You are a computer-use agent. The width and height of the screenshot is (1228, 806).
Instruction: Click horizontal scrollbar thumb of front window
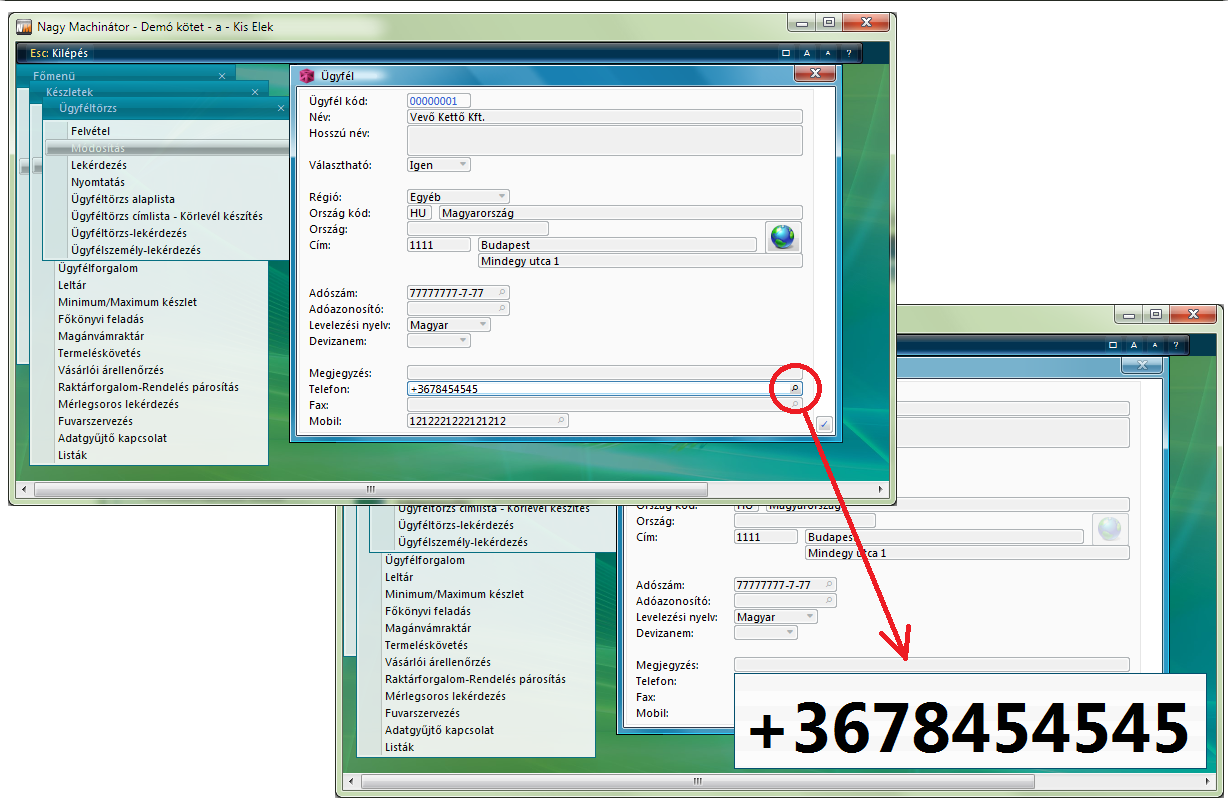click(371, 490)
